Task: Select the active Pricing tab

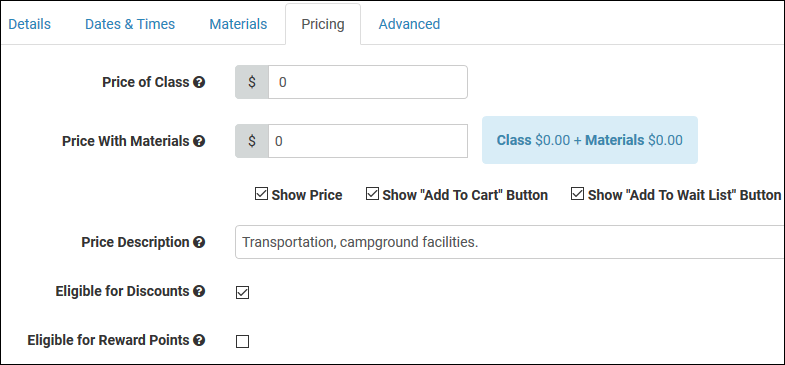Action: (x=323, y=25)
